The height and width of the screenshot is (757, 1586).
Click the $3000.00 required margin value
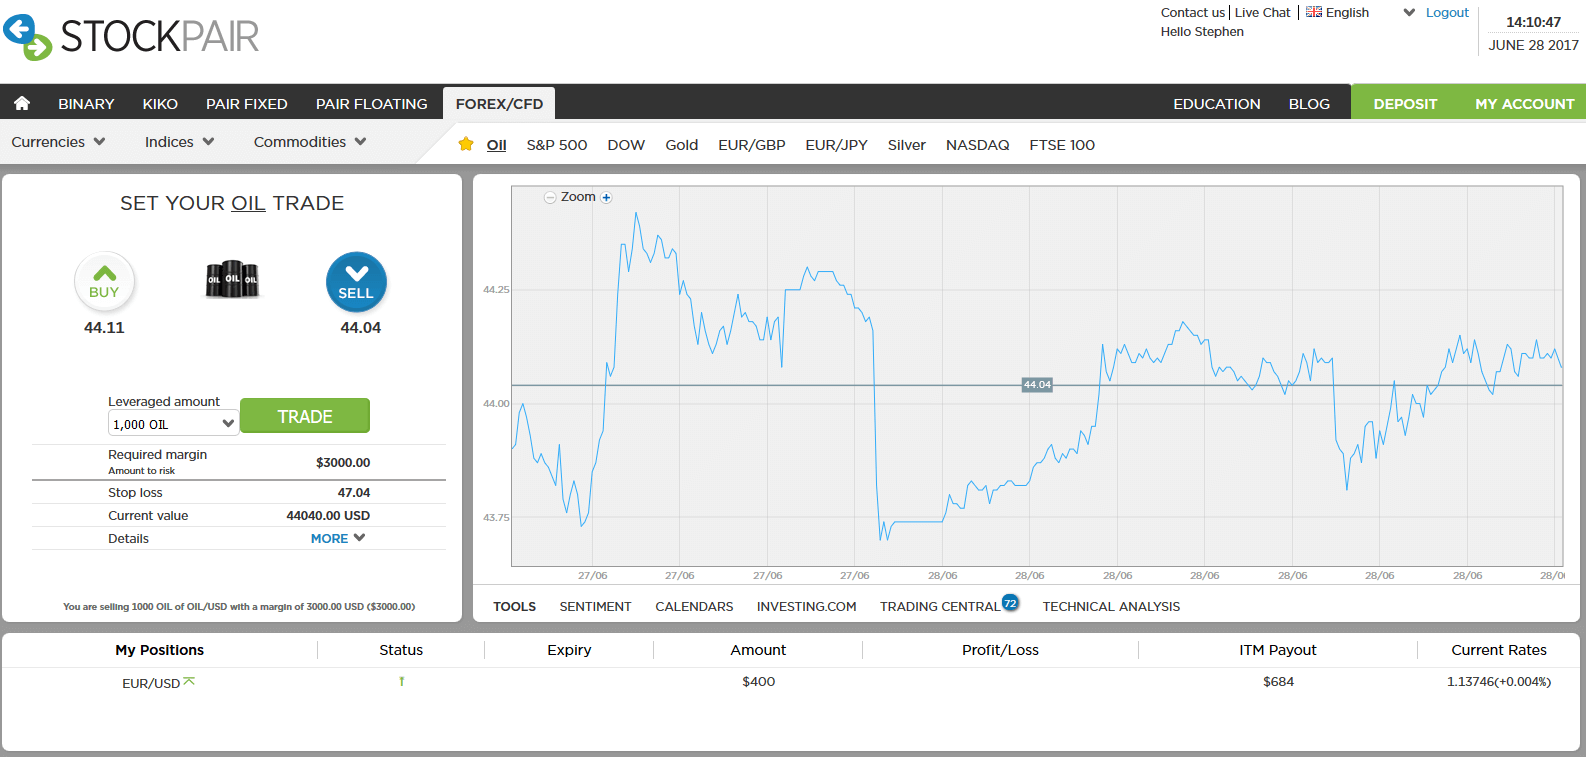tap(343, 463)
